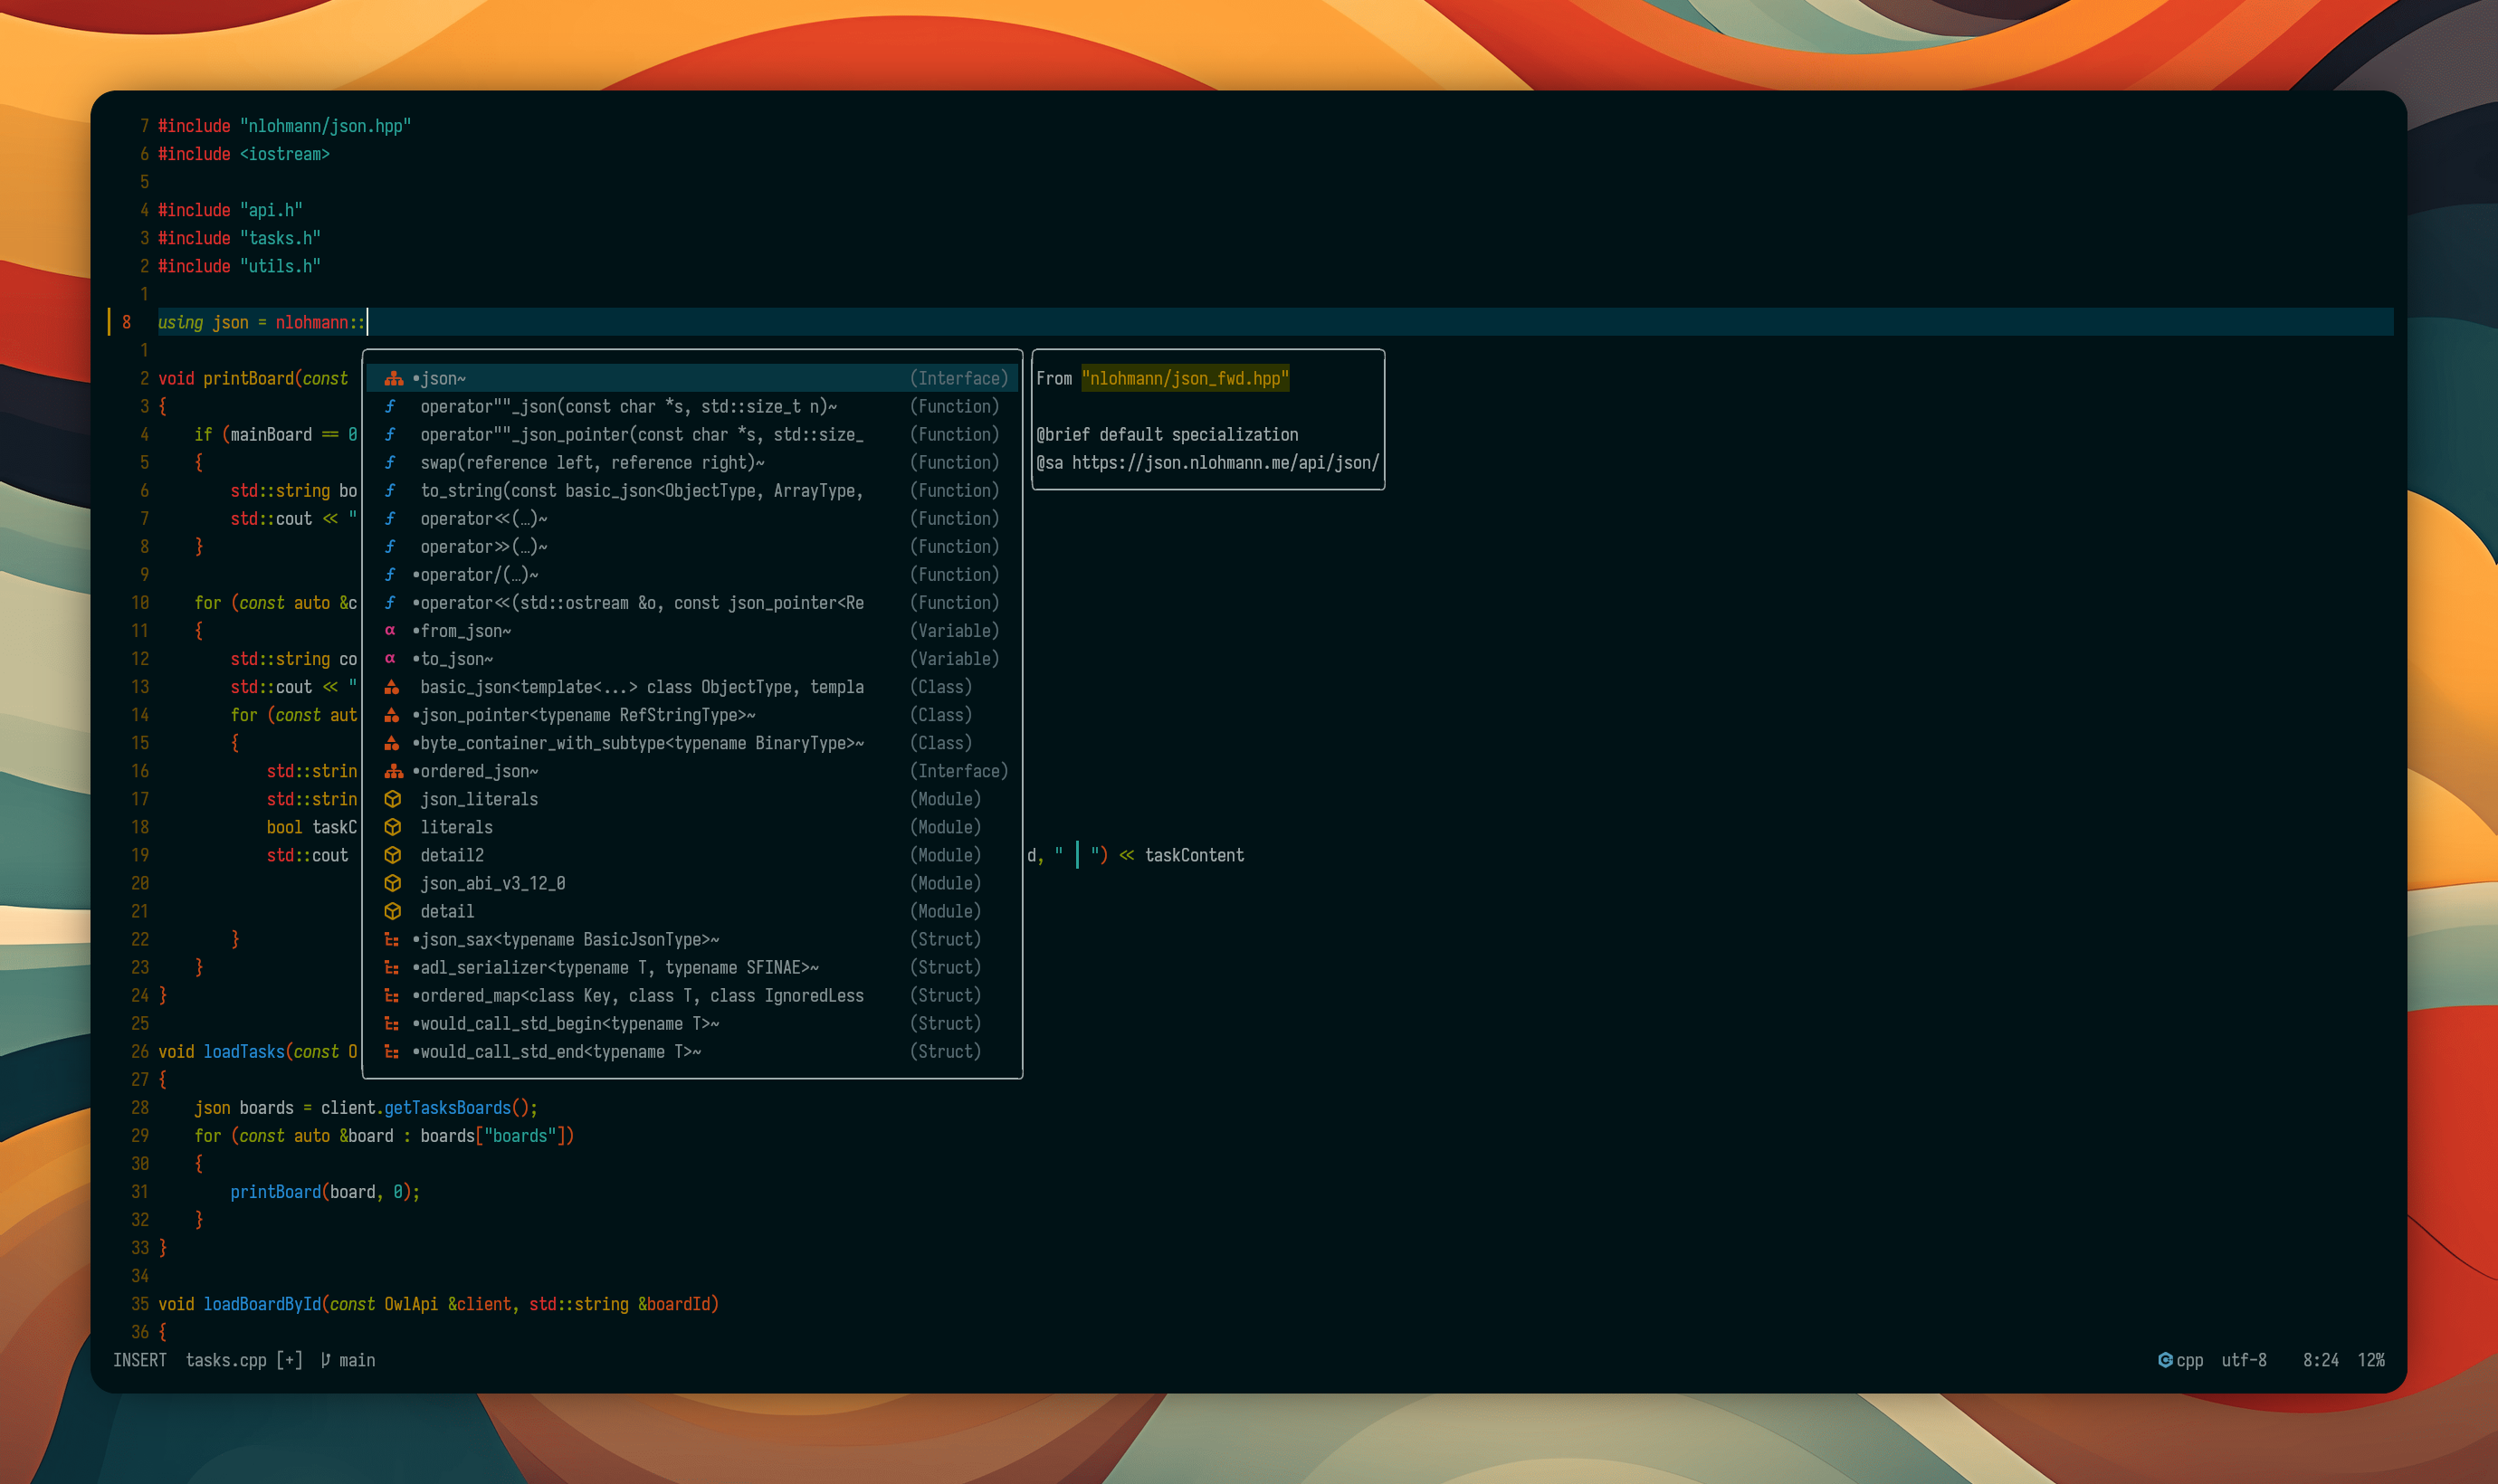The width and height of the screenshot is (2498, 1484).
Task: Open the json.nlohmann.me API link
Action: pyautogui.click(x=1225, y=463)
